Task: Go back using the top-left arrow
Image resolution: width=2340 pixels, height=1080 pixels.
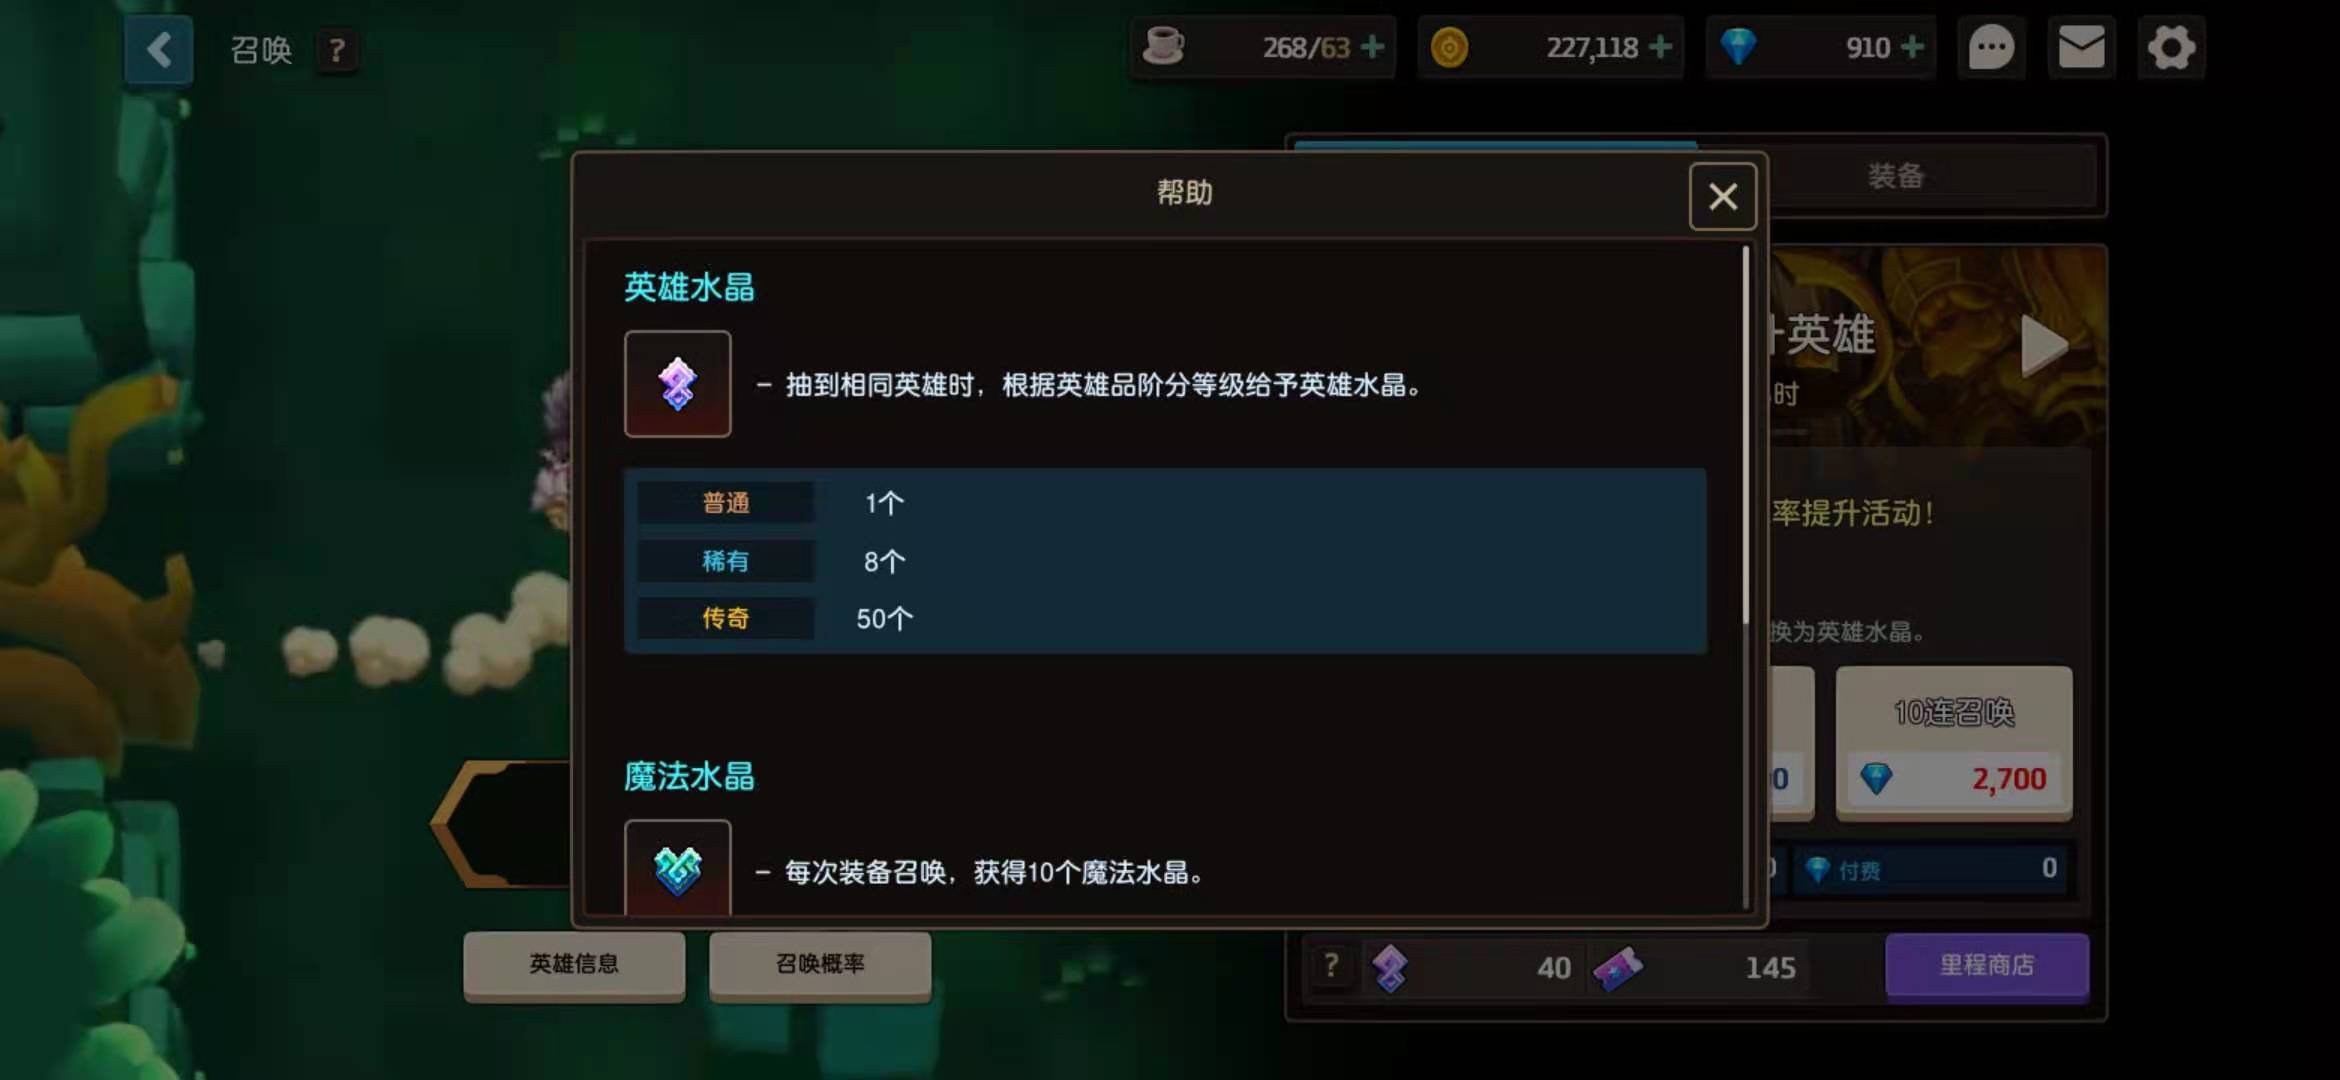Action: pos(159,50)
